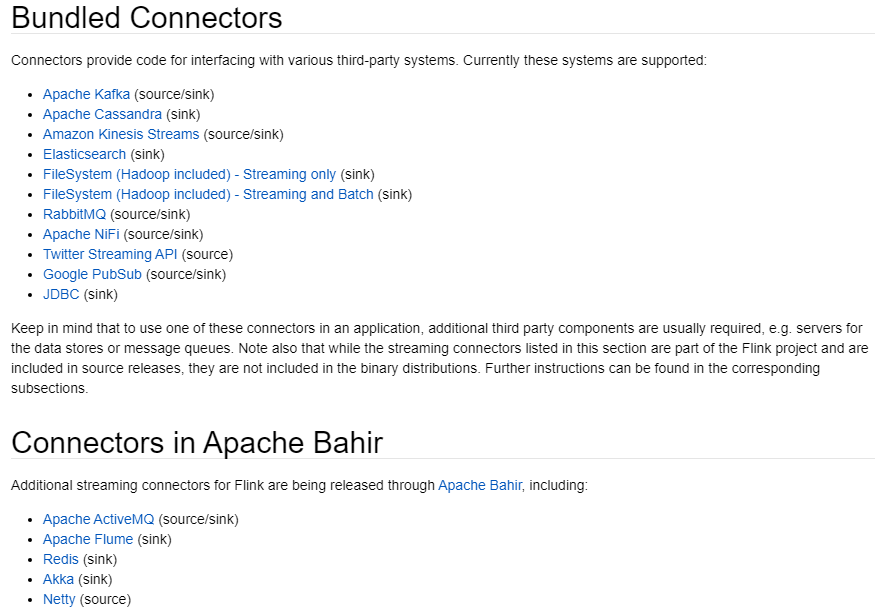Open the Apache NiFi link

[81, 234]
